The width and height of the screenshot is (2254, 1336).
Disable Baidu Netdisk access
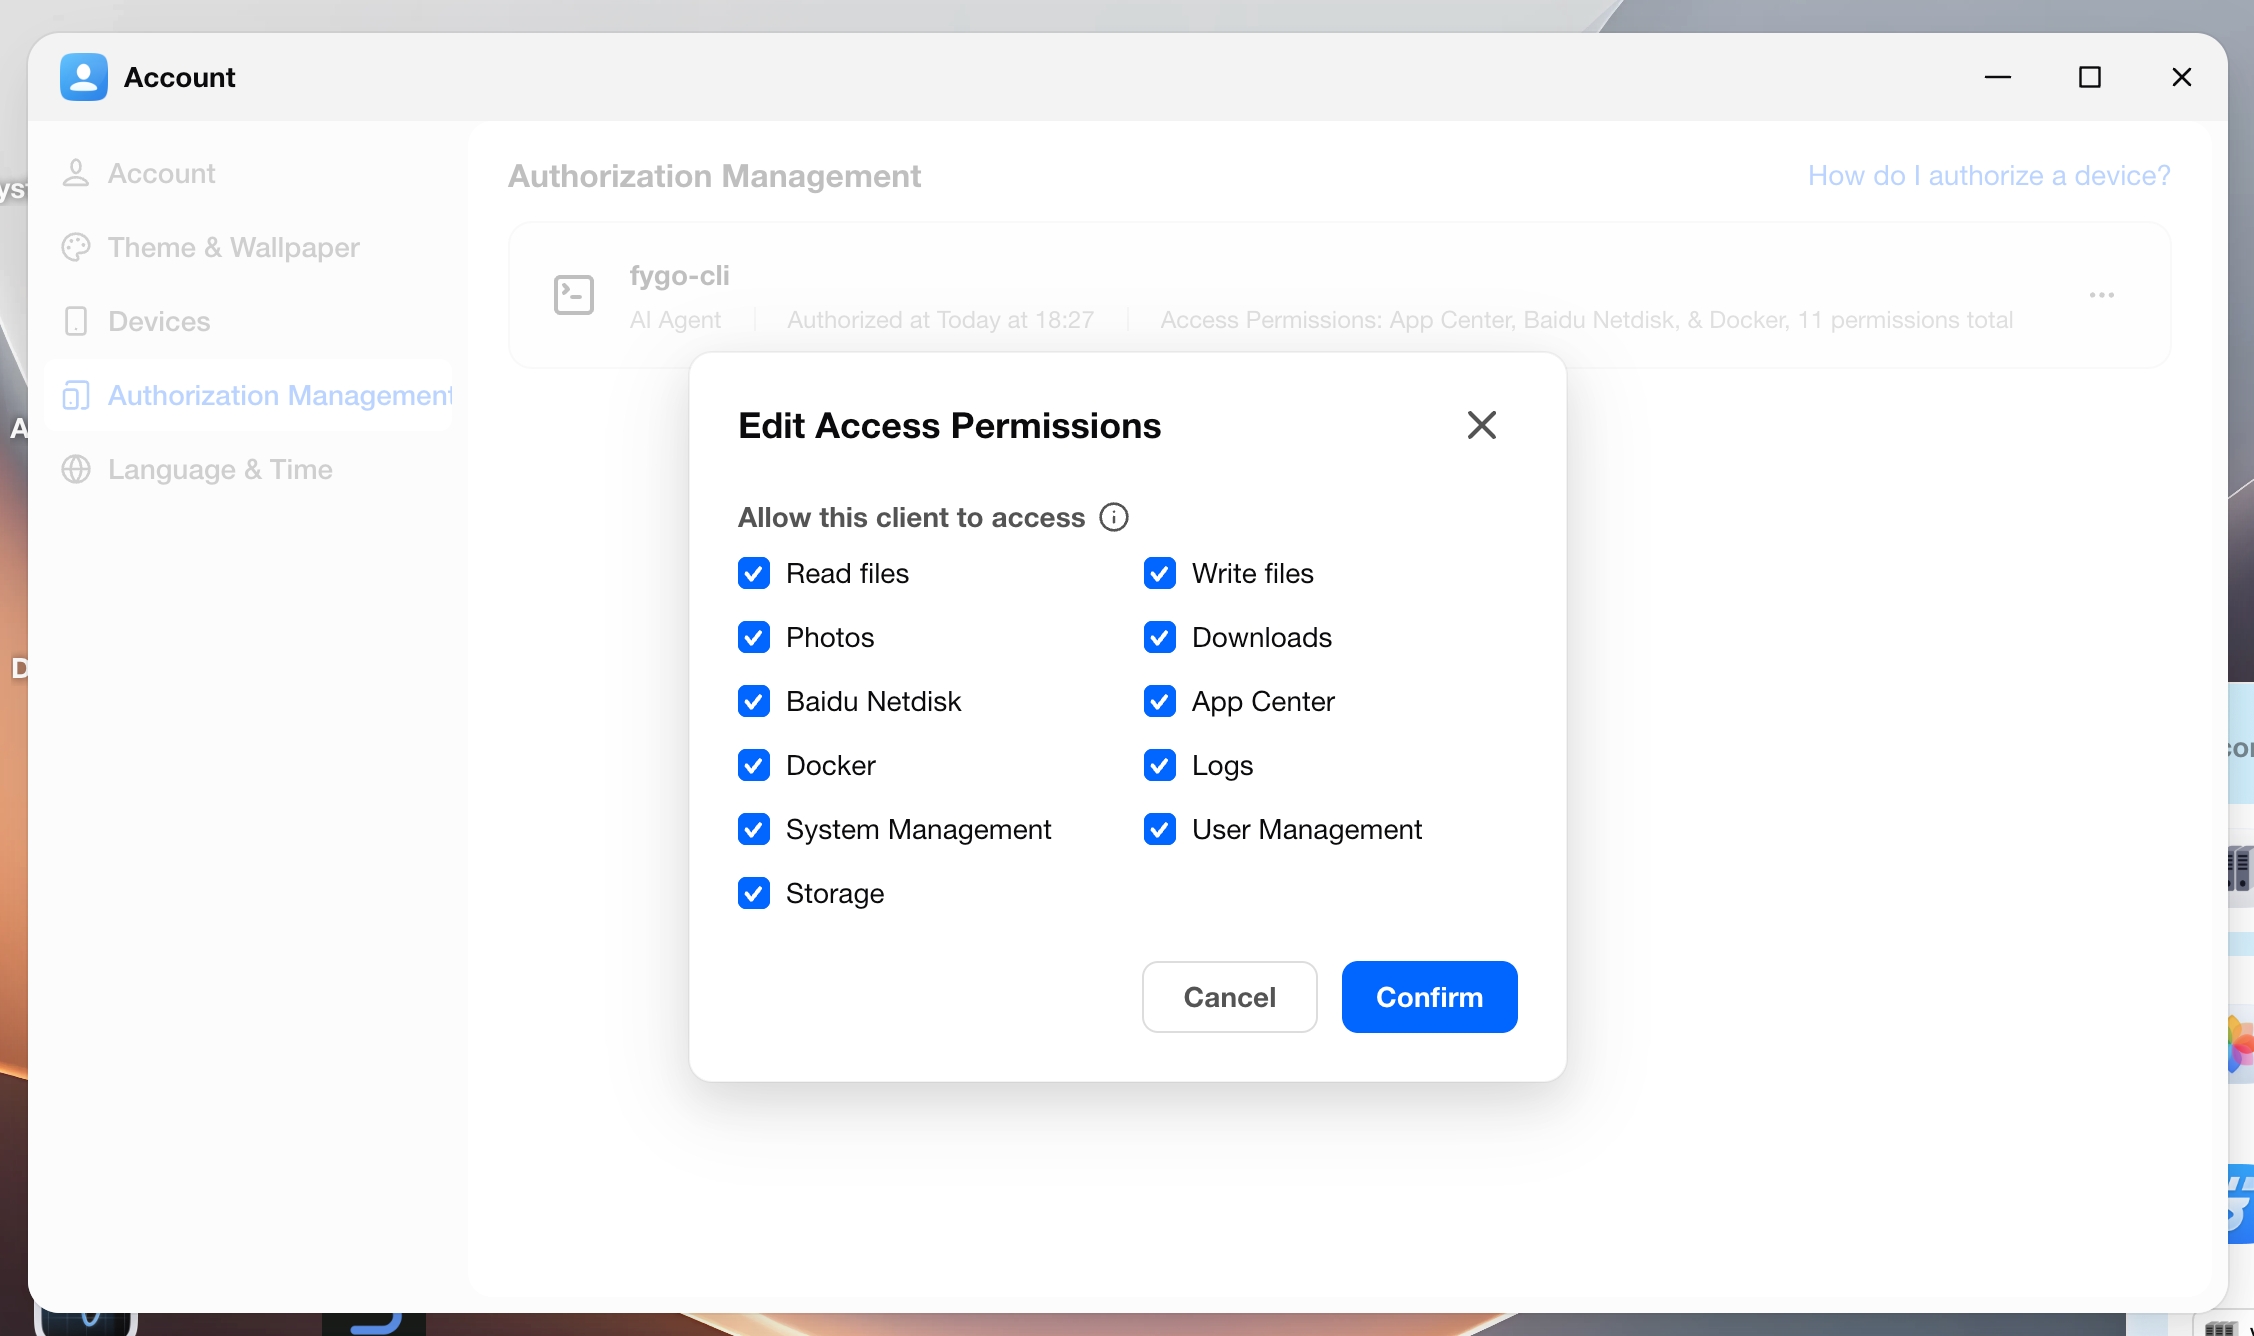pyautogui.click(x=754, y=701)
